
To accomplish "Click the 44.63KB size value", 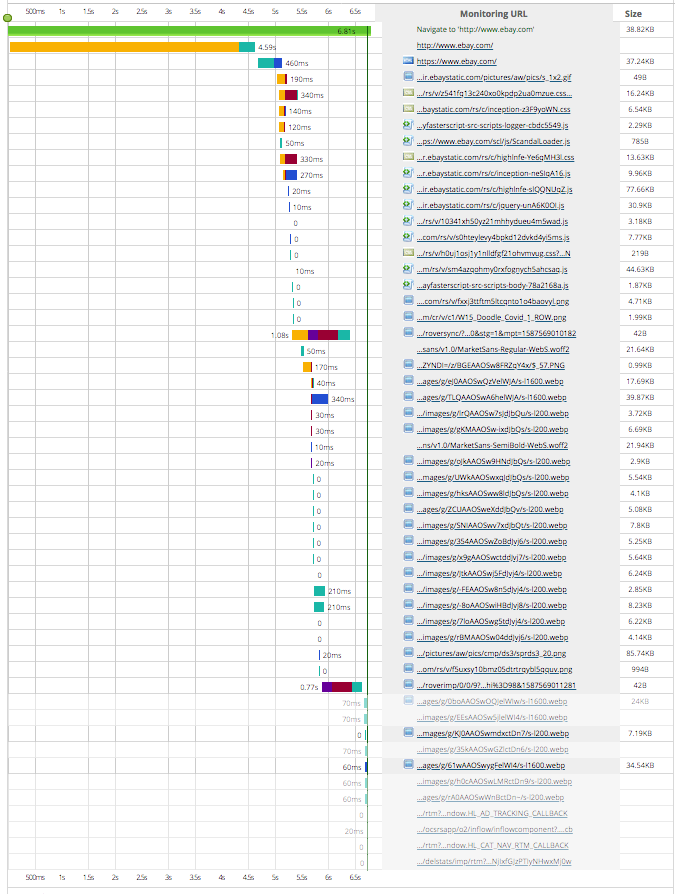I will 640,269.
